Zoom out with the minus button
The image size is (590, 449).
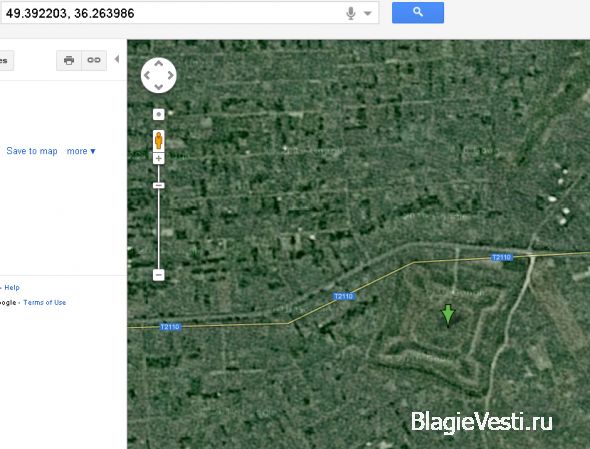(158, 275)
